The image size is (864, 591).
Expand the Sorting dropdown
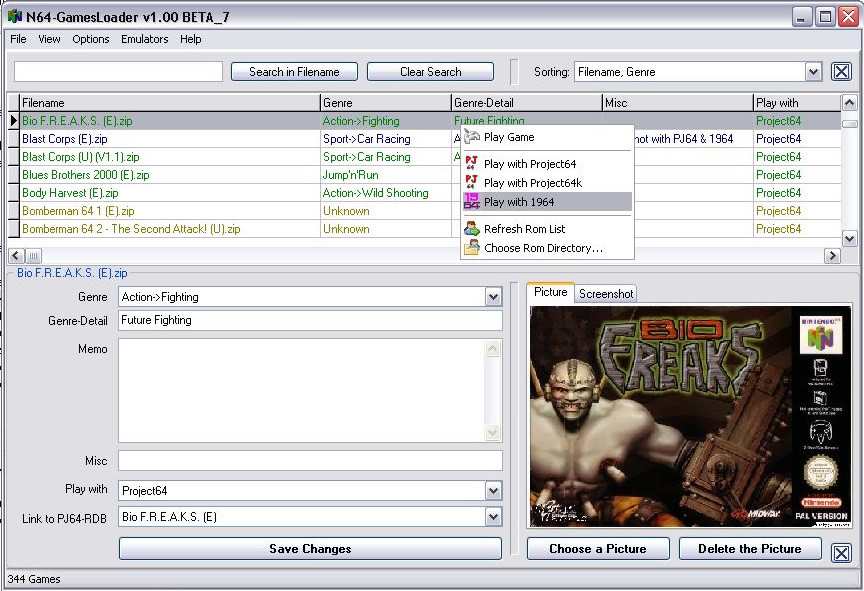[813, 72]
